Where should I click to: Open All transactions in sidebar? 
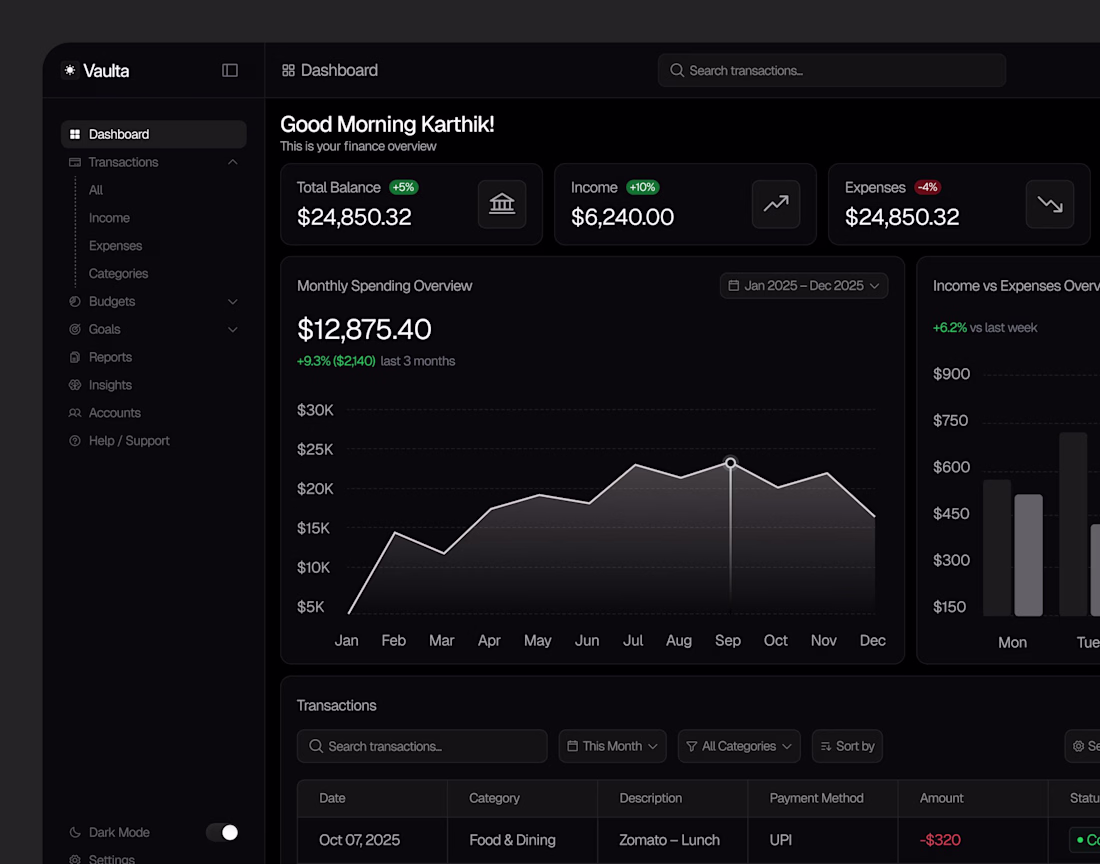coord(96,190)
